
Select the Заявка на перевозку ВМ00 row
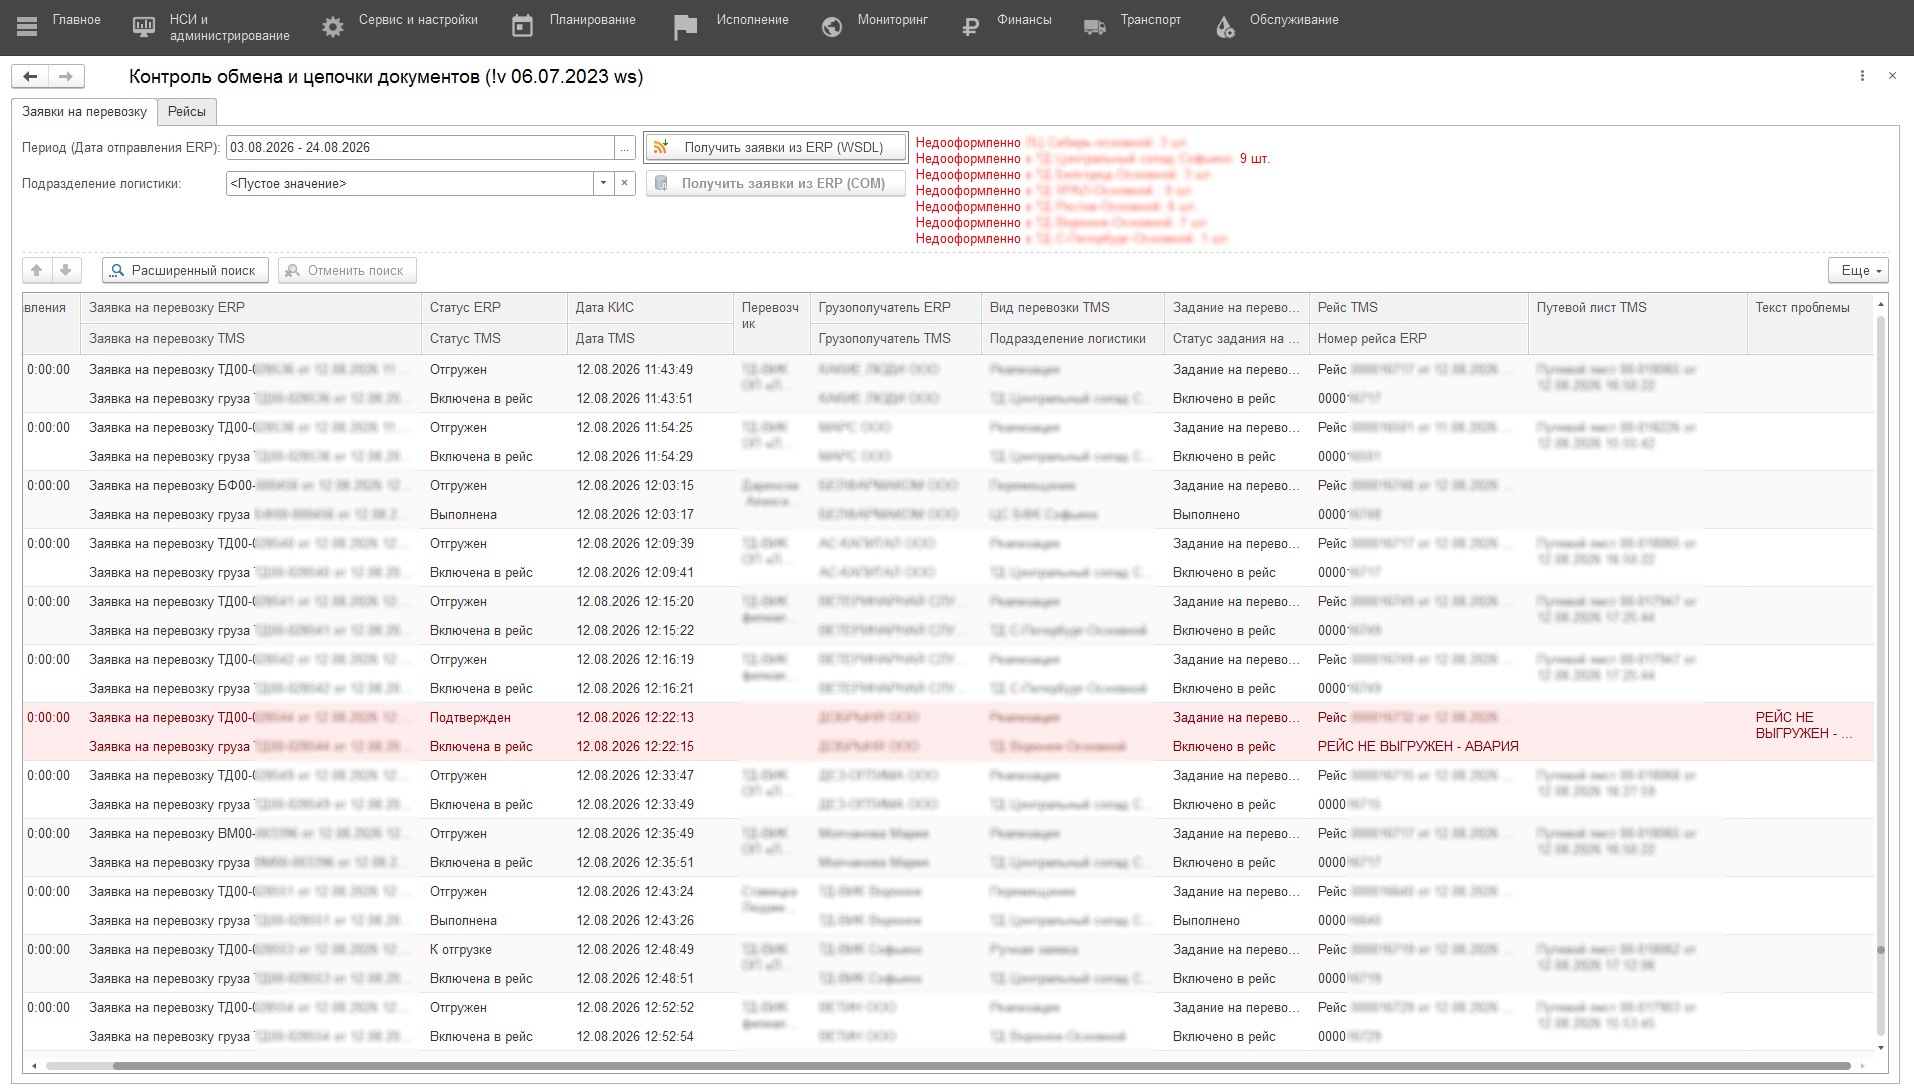252,834
